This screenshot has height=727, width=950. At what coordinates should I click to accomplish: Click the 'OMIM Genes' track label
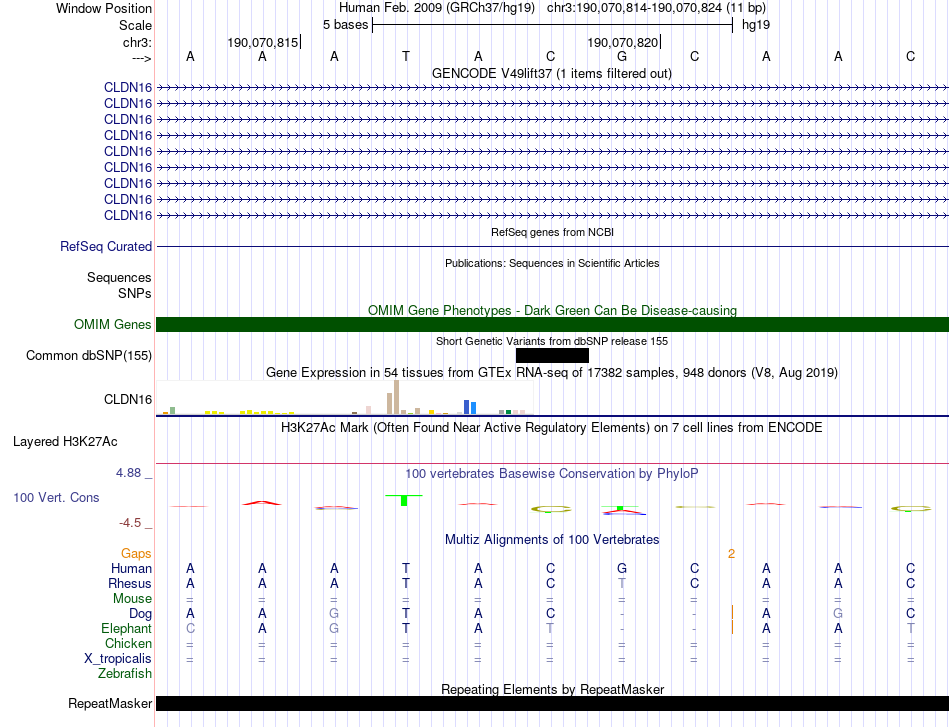click(113, 324)
